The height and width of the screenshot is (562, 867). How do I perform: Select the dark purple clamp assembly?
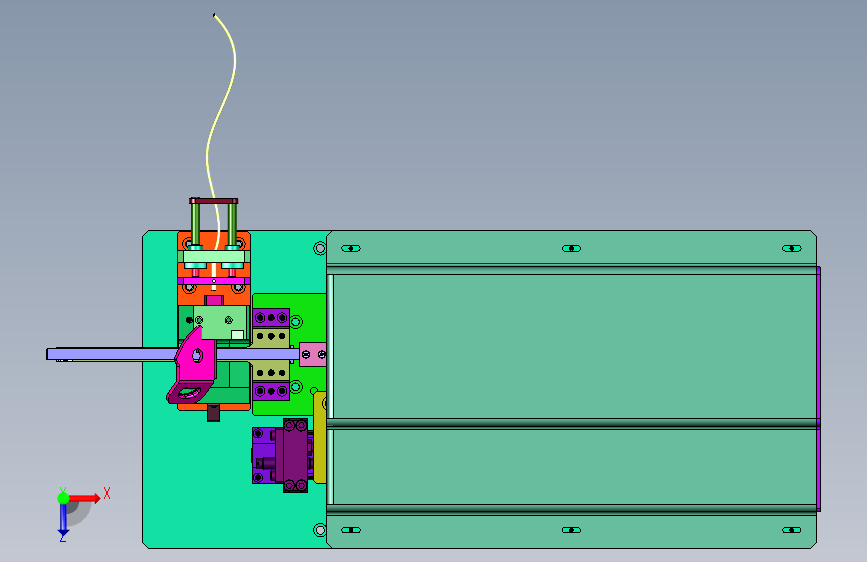point(295,456)
